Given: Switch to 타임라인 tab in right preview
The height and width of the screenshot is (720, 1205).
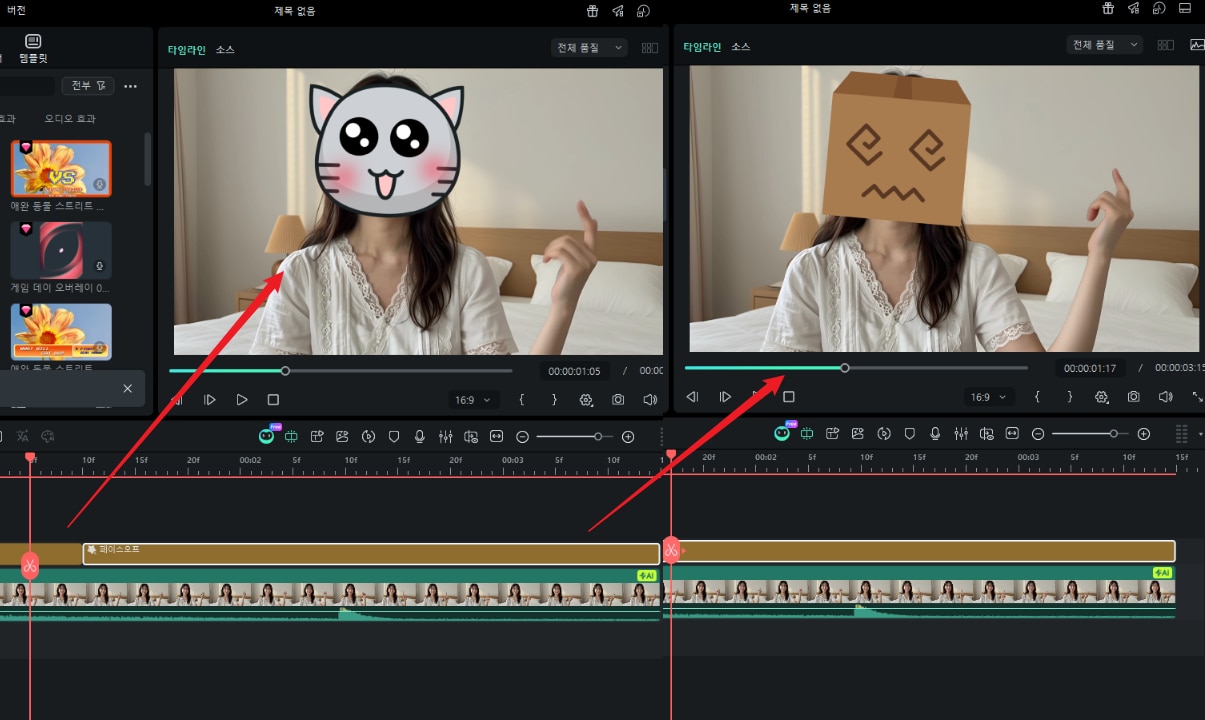Looking at the screenshot, I should [x=702, y=47].
